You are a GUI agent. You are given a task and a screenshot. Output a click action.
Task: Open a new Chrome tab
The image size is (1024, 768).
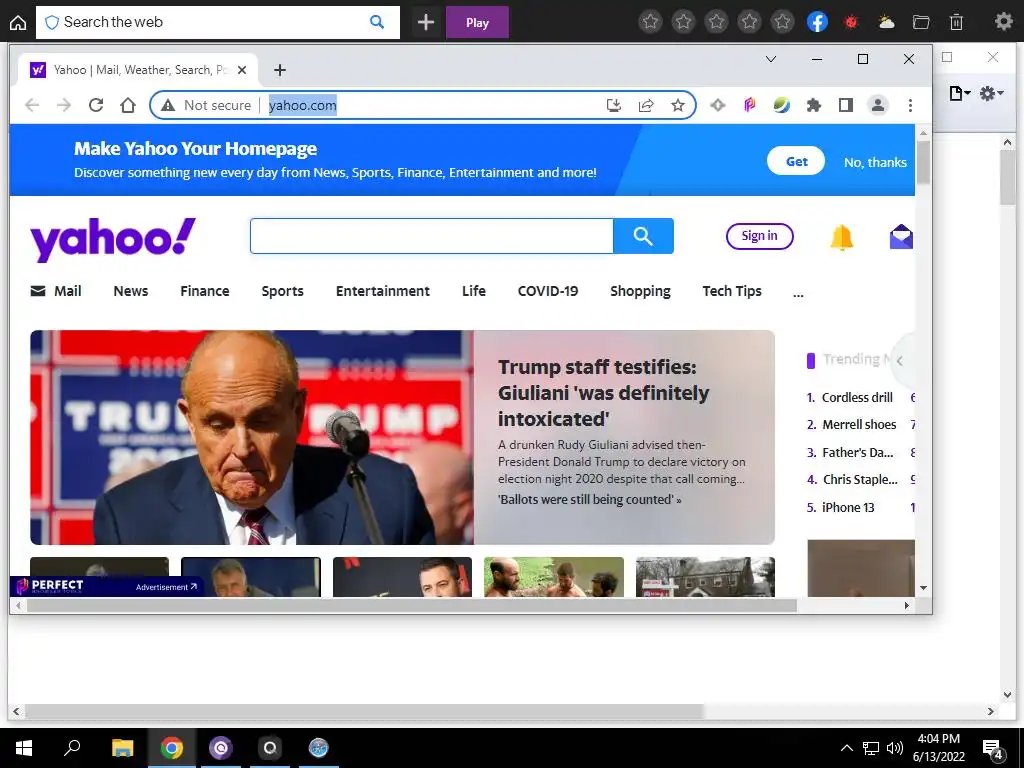pos(280,70)
